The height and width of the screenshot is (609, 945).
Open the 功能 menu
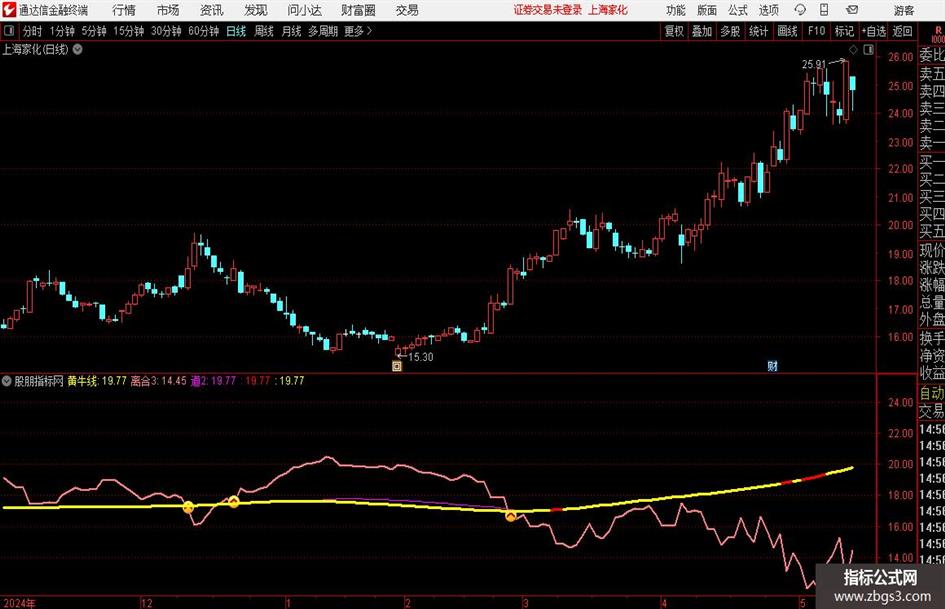676,10
